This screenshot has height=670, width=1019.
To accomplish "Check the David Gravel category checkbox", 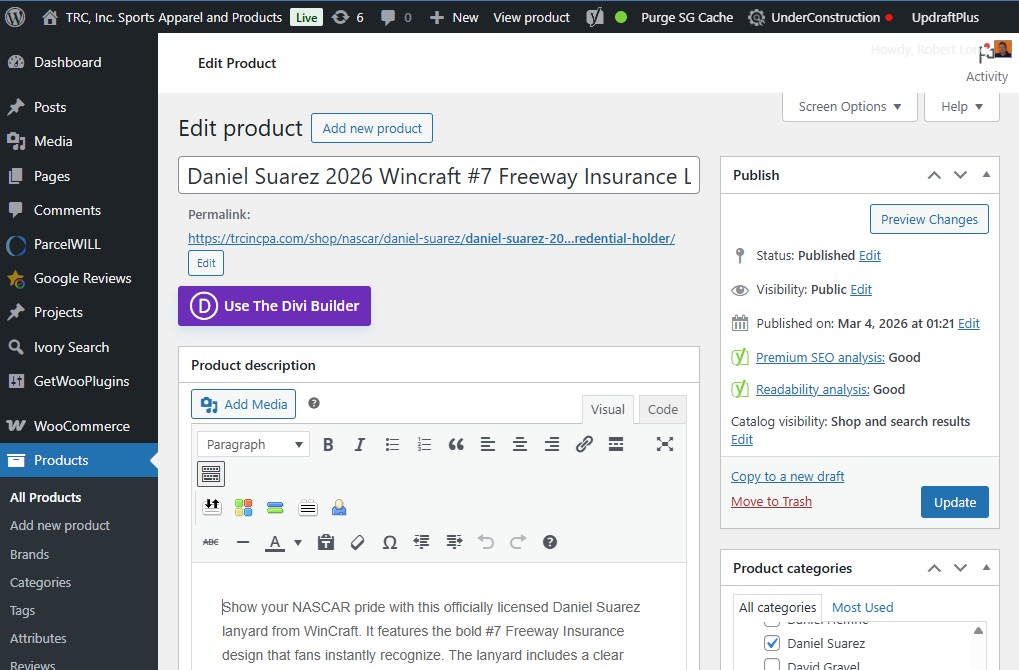I will [x=772, y=665].
